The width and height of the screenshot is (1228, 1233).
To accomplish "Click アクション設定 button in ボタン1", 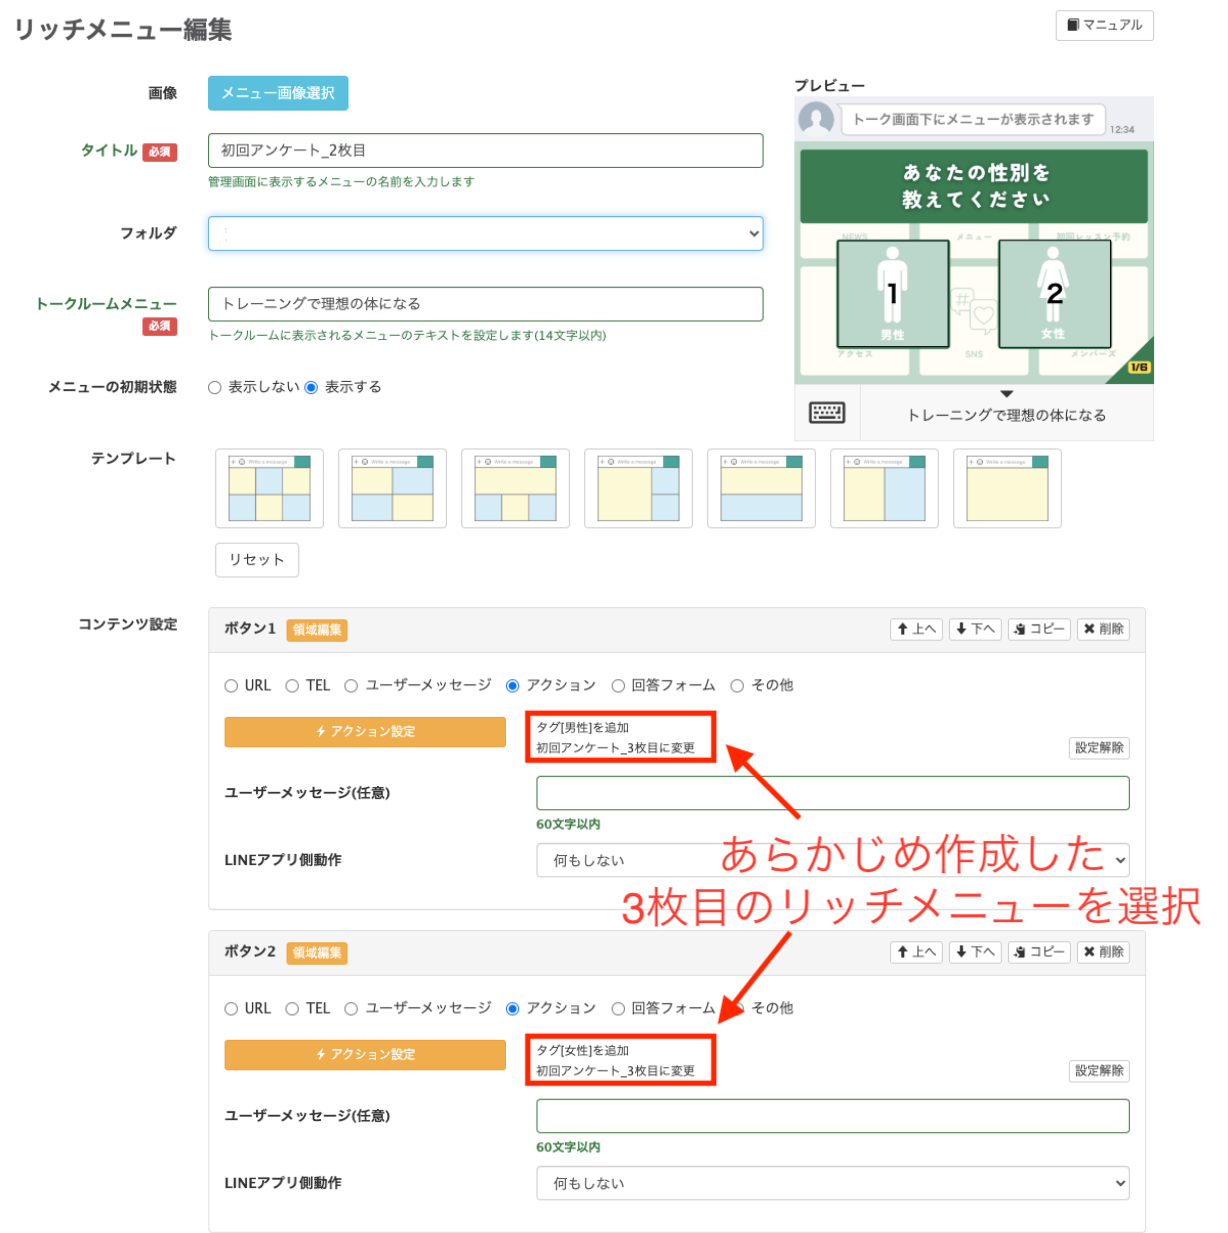I will click(365, 732).
